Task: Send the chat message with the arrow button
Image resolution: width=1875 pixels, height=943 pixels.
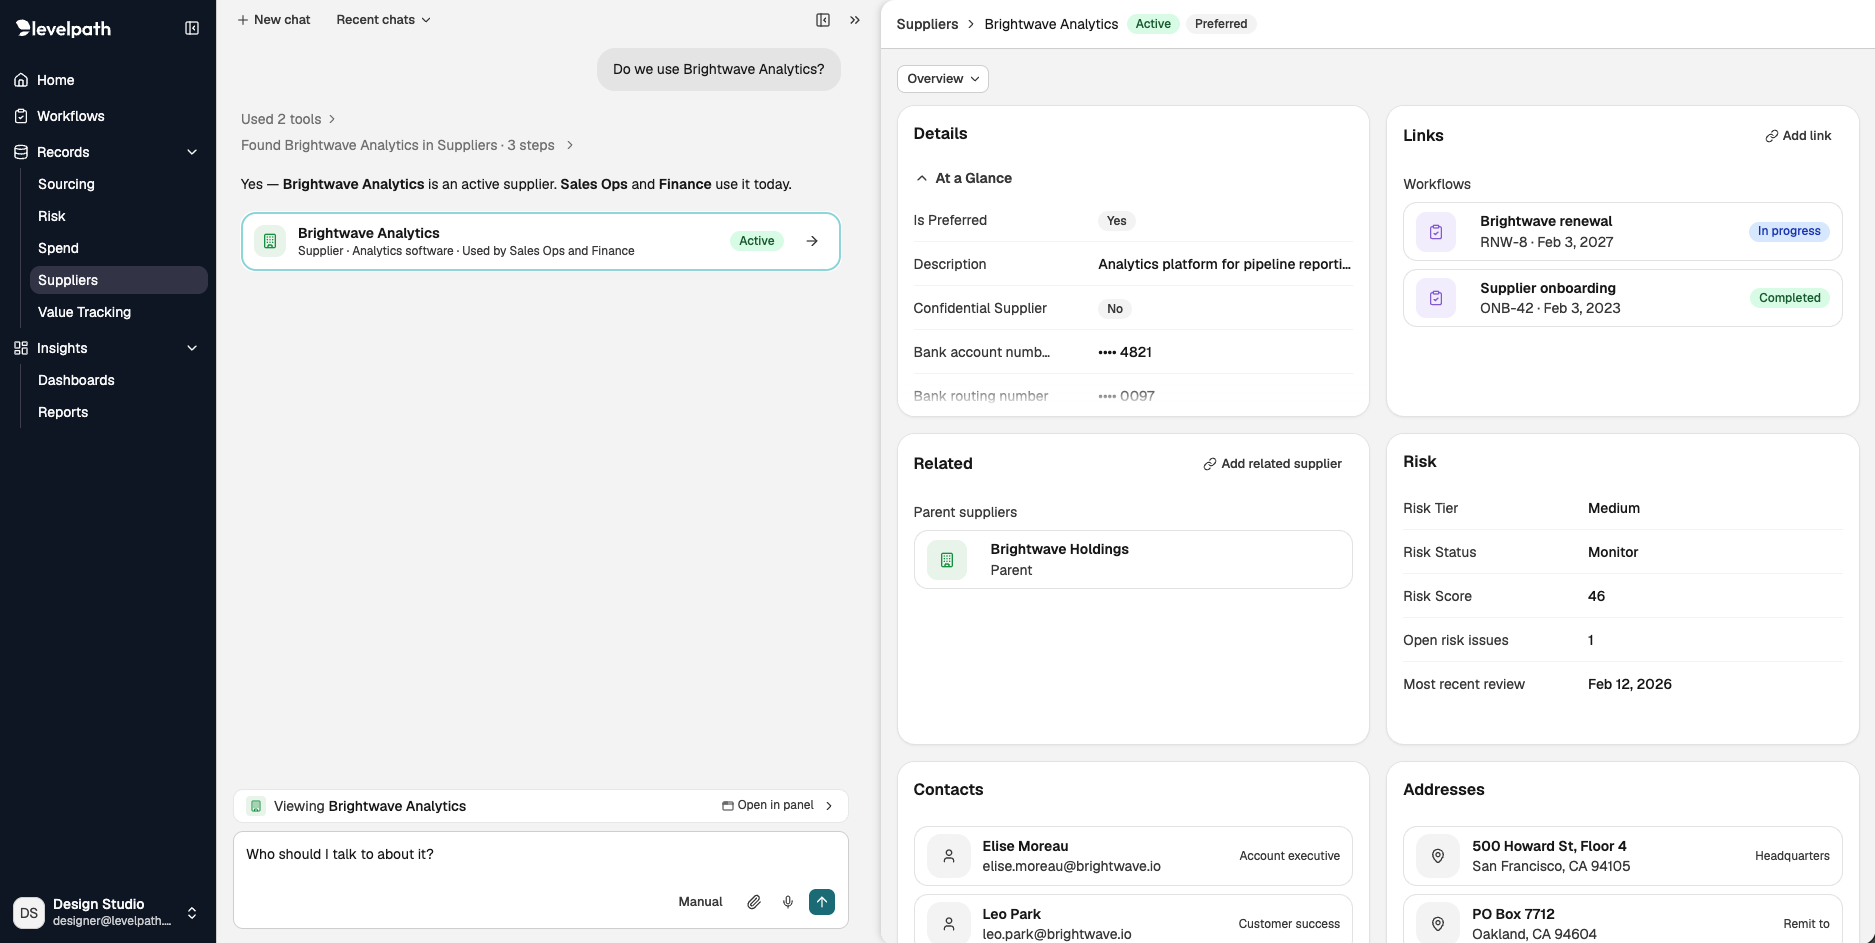Action: click(822, 902)
